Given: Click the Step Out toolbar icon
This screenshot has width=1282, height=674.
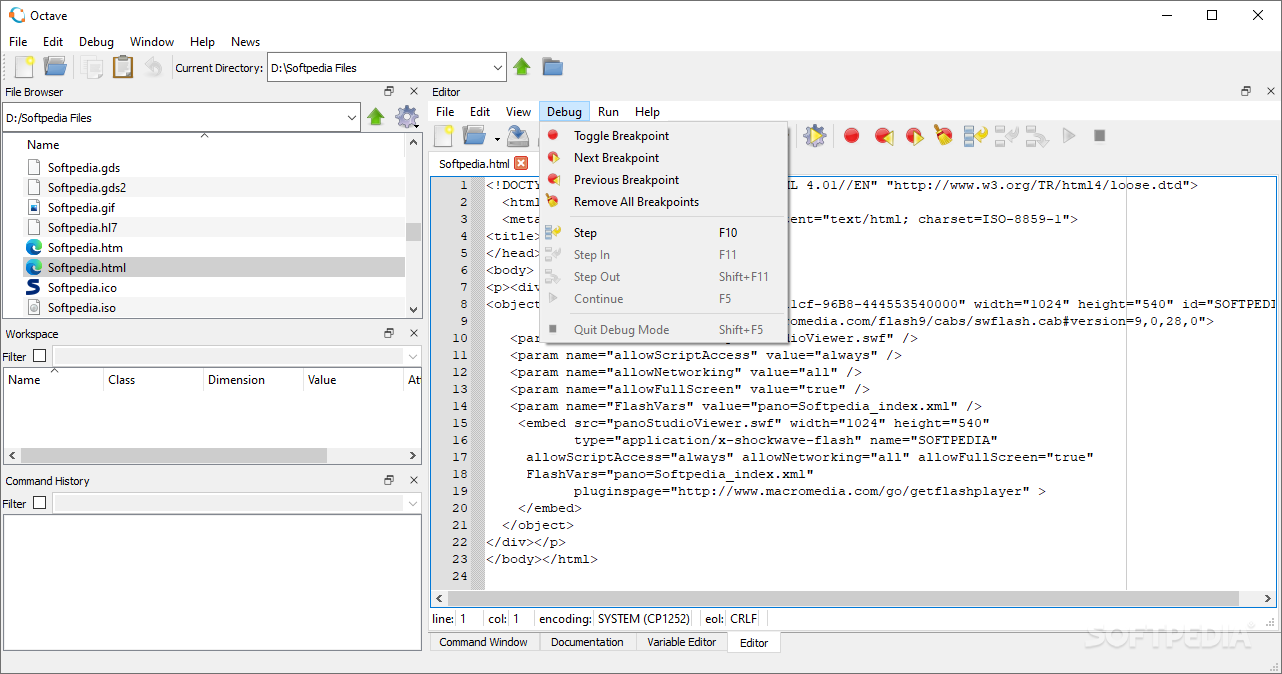Looking at the screenshot, I should click(x=1037, y=135).
